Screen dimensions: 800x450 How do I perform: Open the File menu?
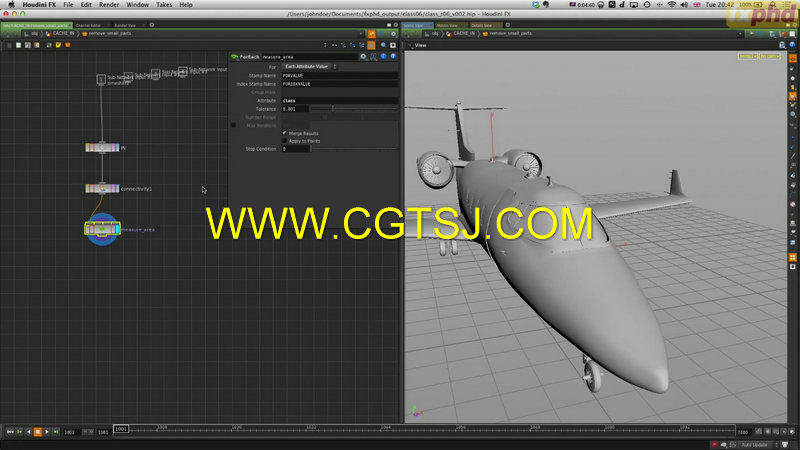68,5
